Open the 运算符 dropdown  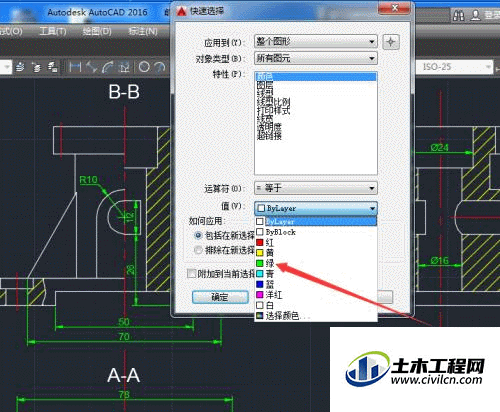(316, 188)
